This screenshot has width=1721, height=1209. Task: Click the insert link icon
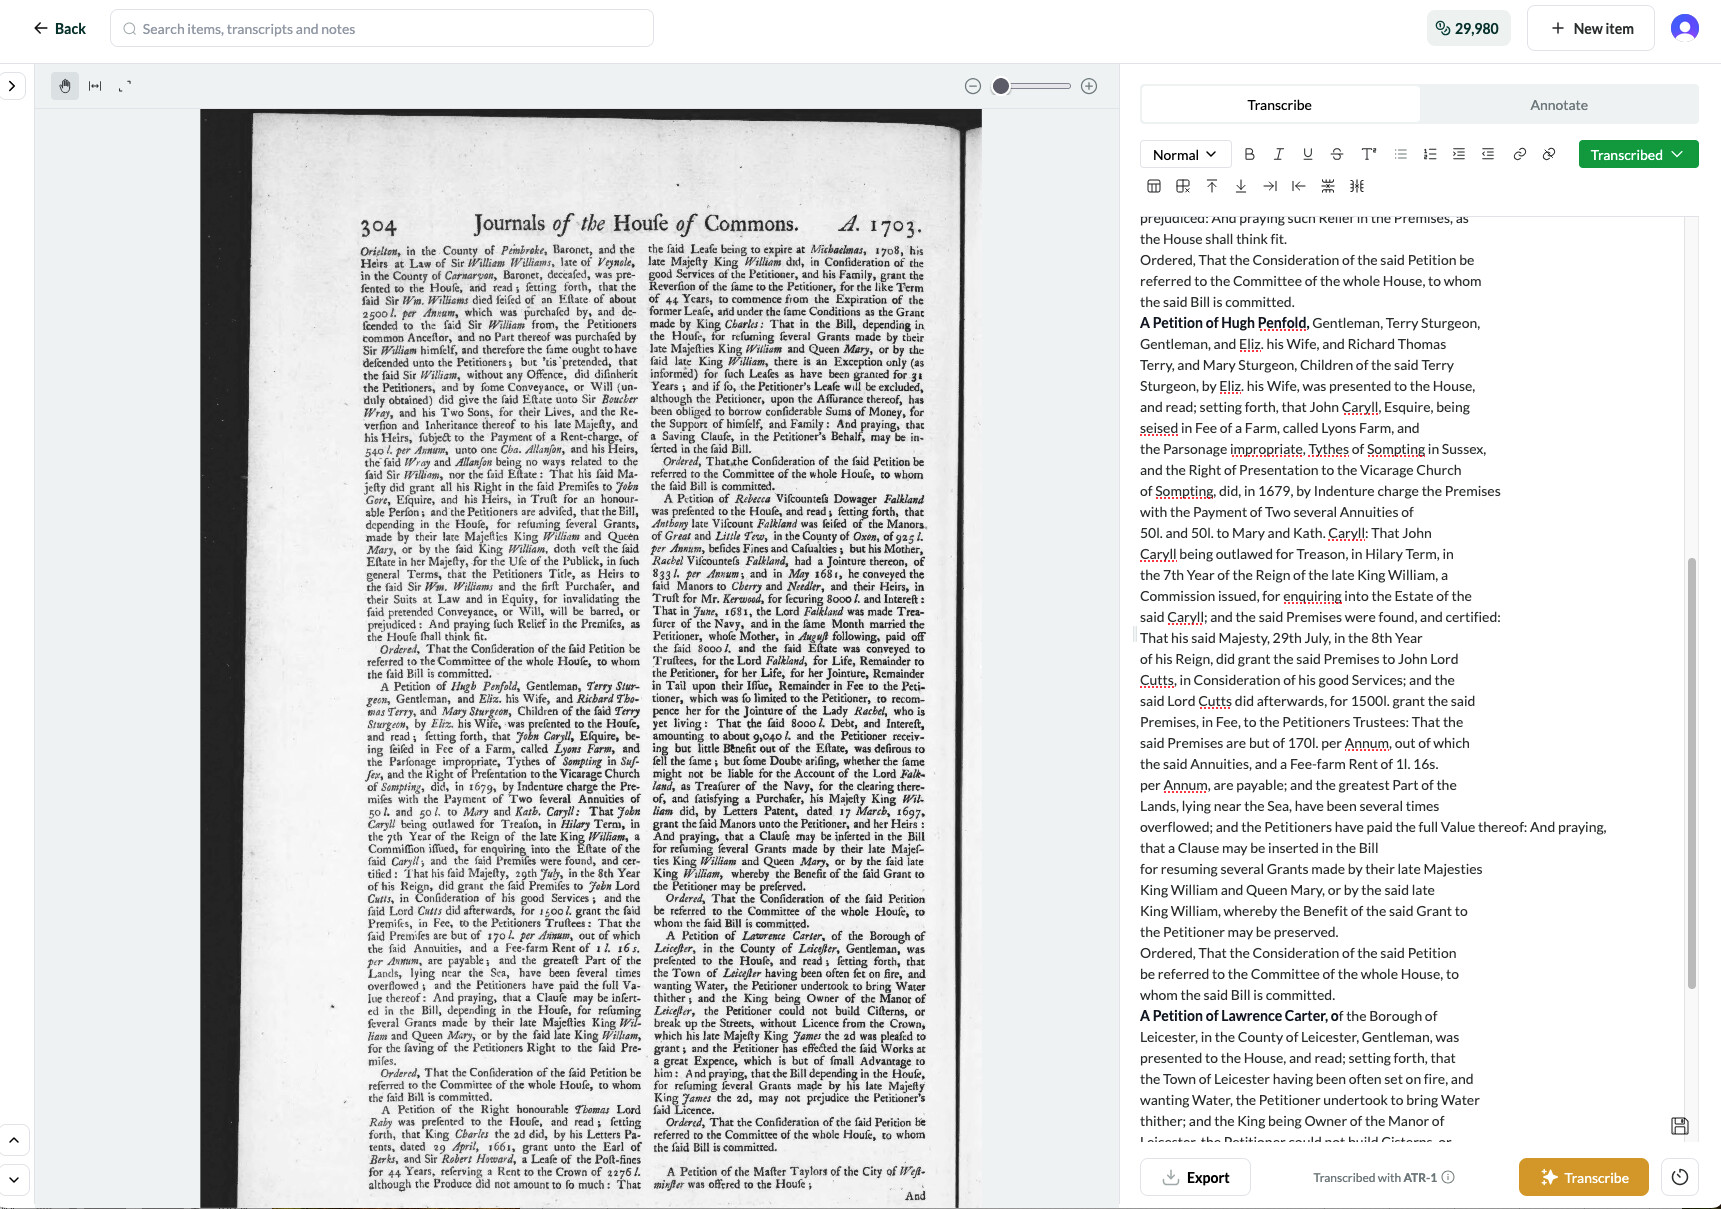[x=1519, y=154]
